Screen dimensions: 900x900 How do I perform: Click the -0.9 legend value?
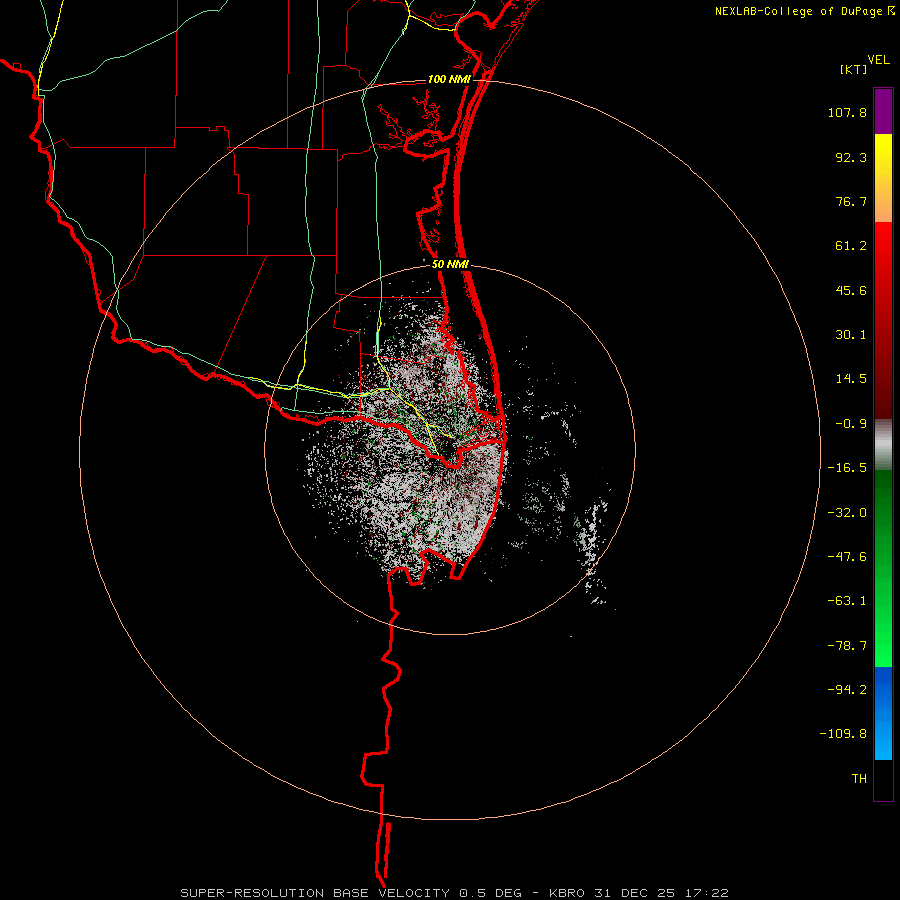851,424
